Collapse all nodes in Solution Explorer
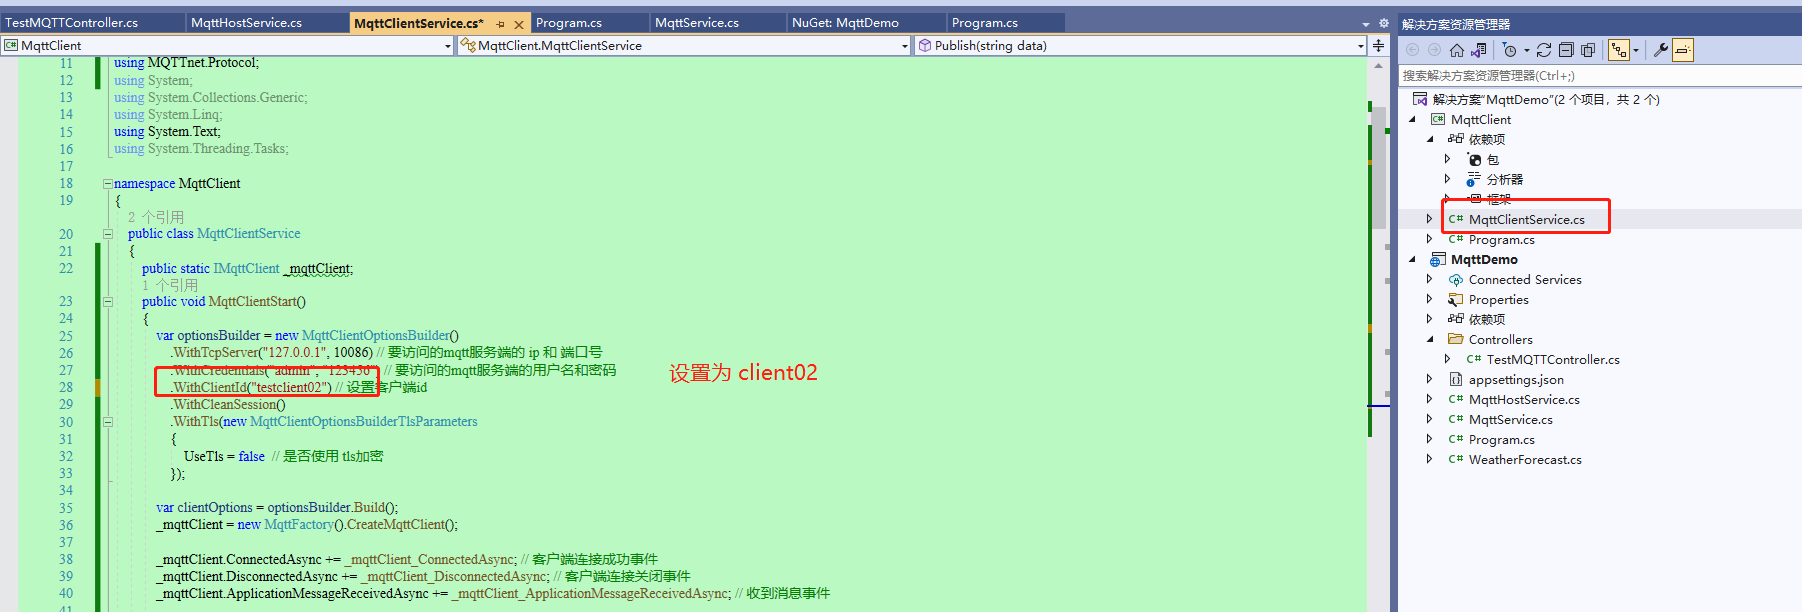This screenshot has height=612, width=1802. [1566, 50]
